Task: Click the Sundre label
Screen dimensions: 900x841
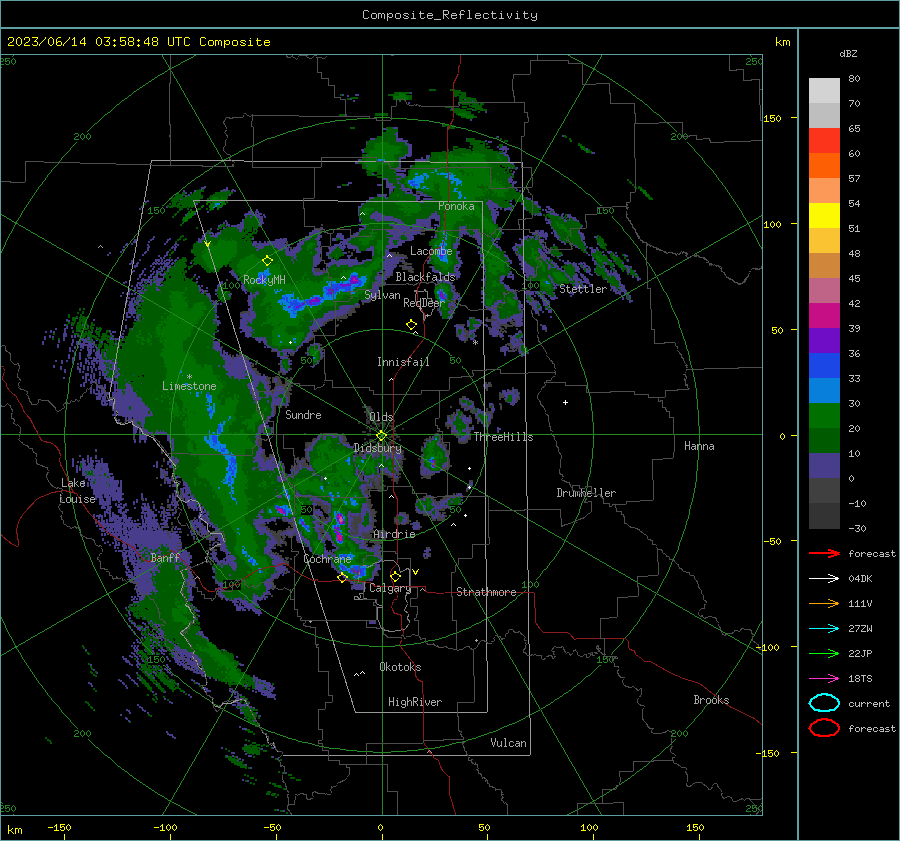Action: point(303,414)
